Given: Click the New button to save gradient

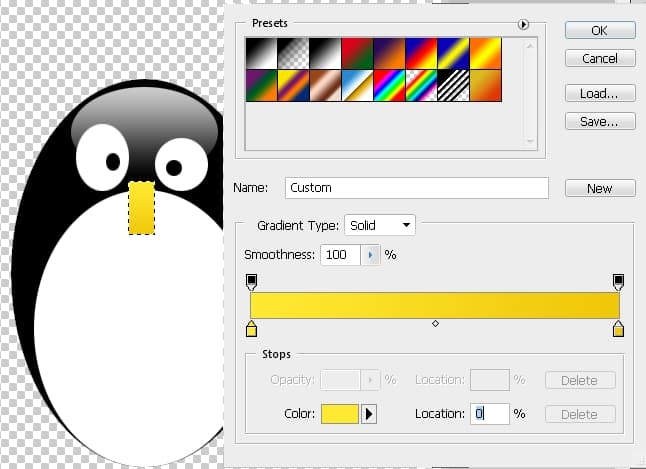Looking at the screenshot, I should pyautogui.click(x=599, y=188).
